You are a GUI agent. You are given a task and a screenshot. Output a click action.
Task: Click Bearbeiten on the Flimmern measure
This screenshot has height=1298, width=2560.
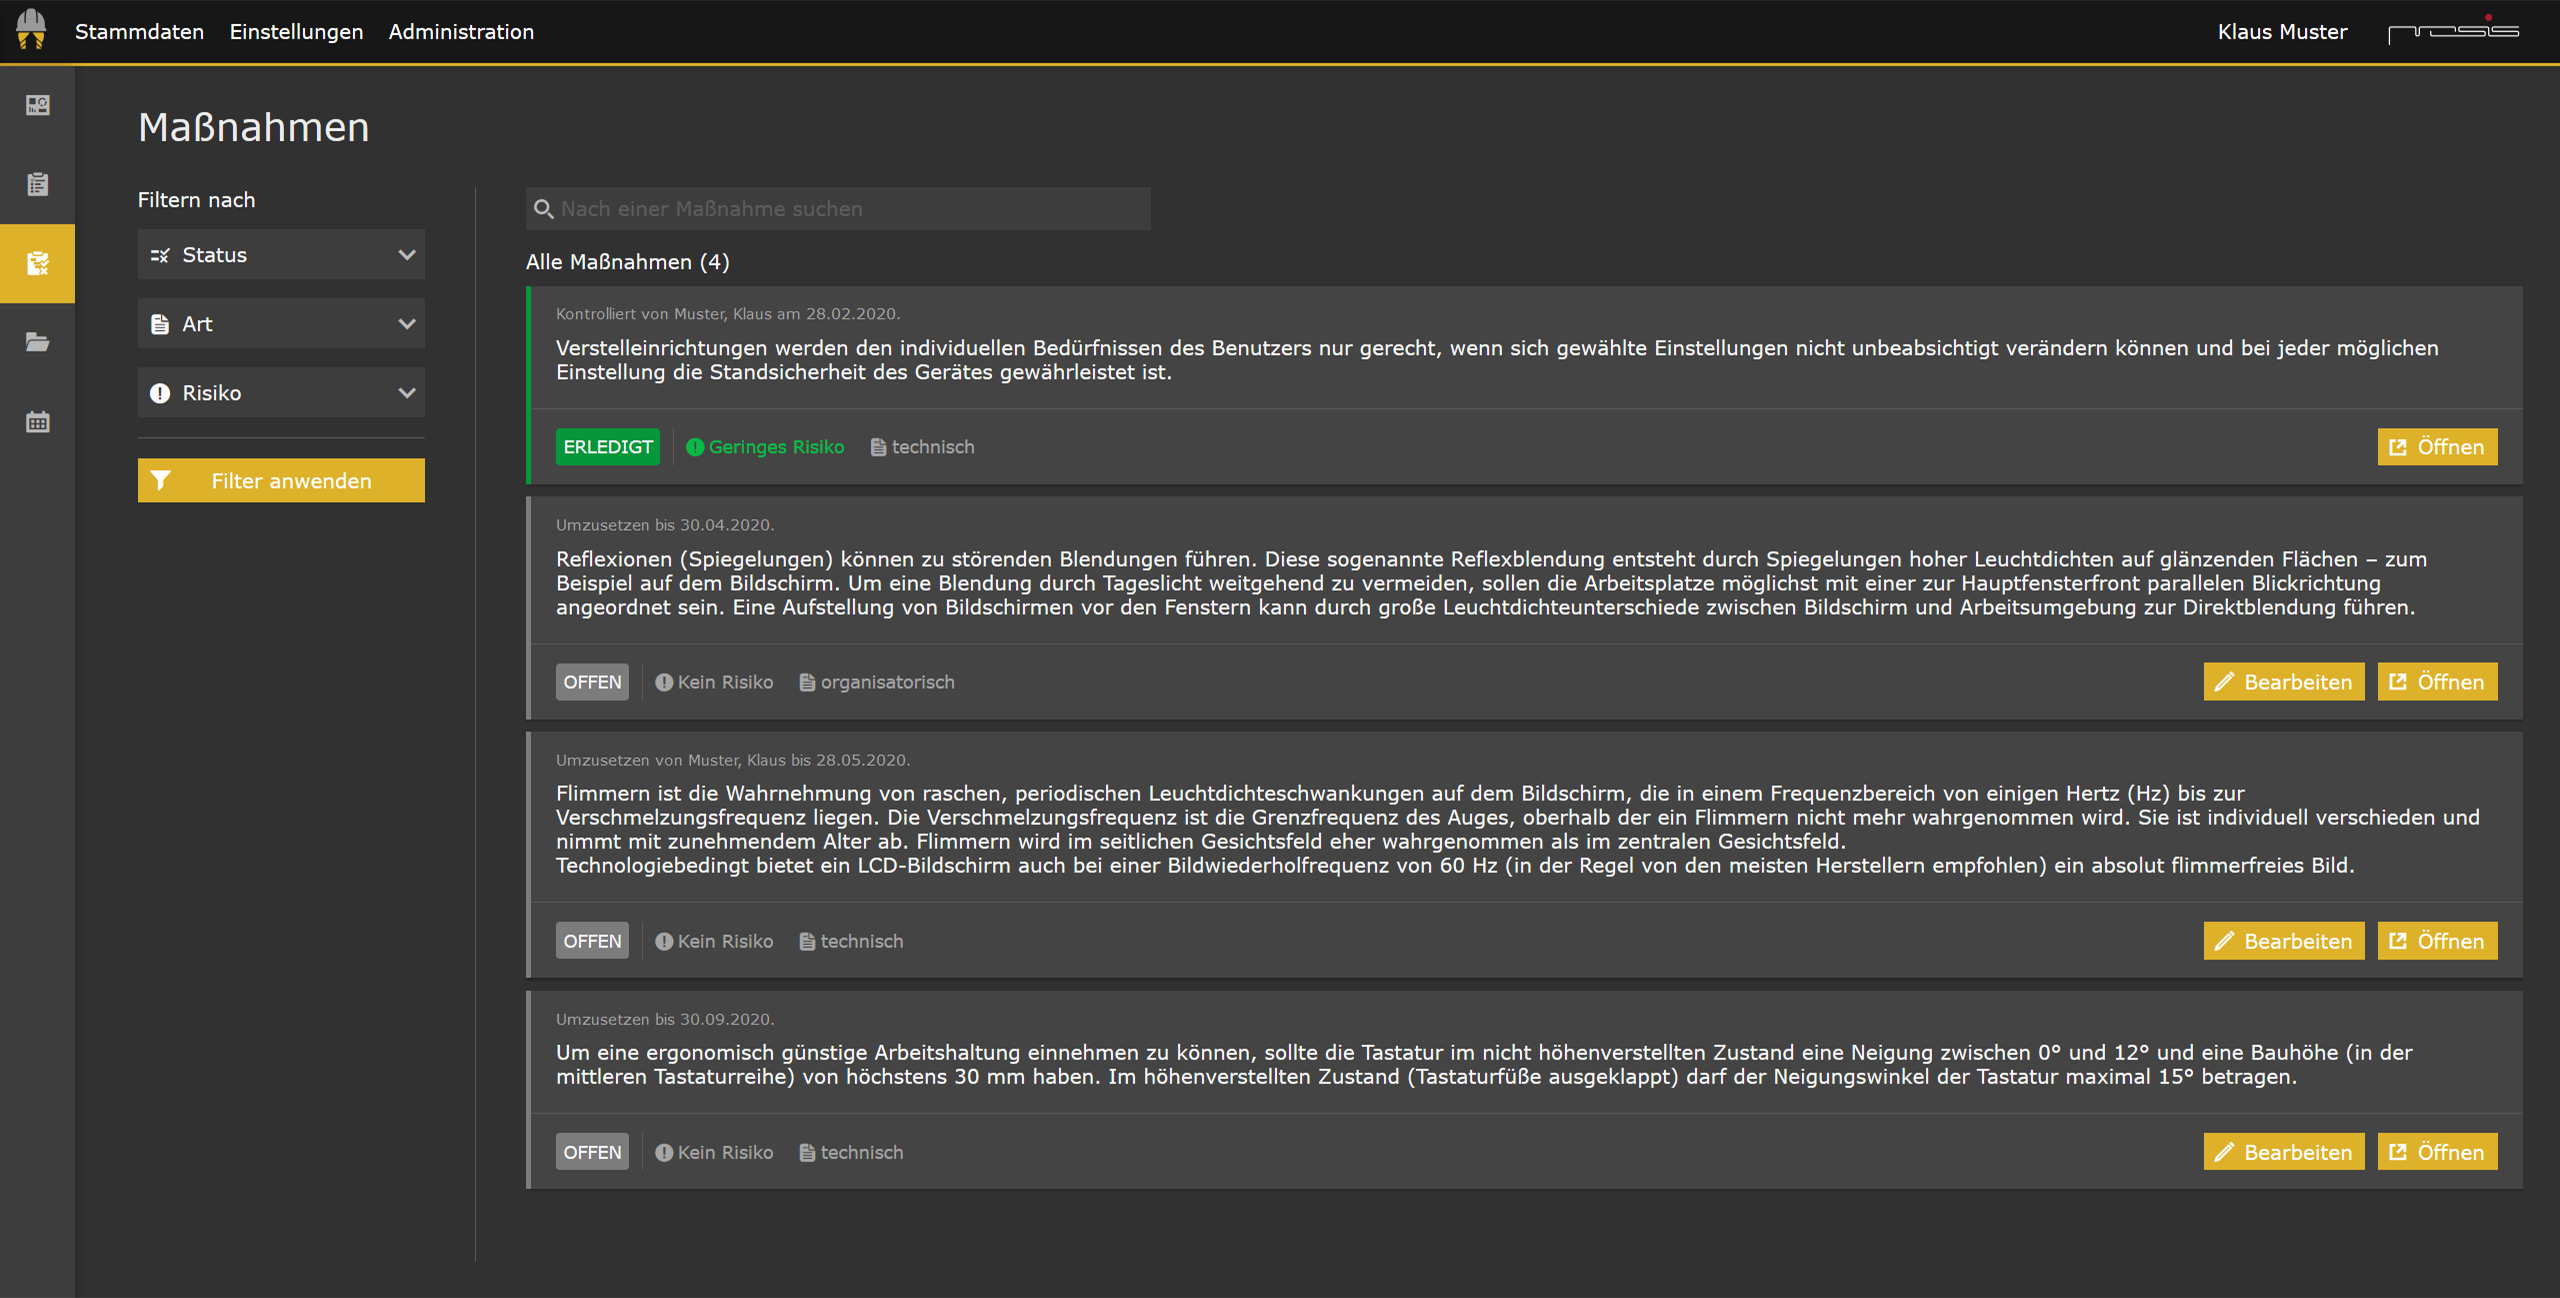[2283, 940]
